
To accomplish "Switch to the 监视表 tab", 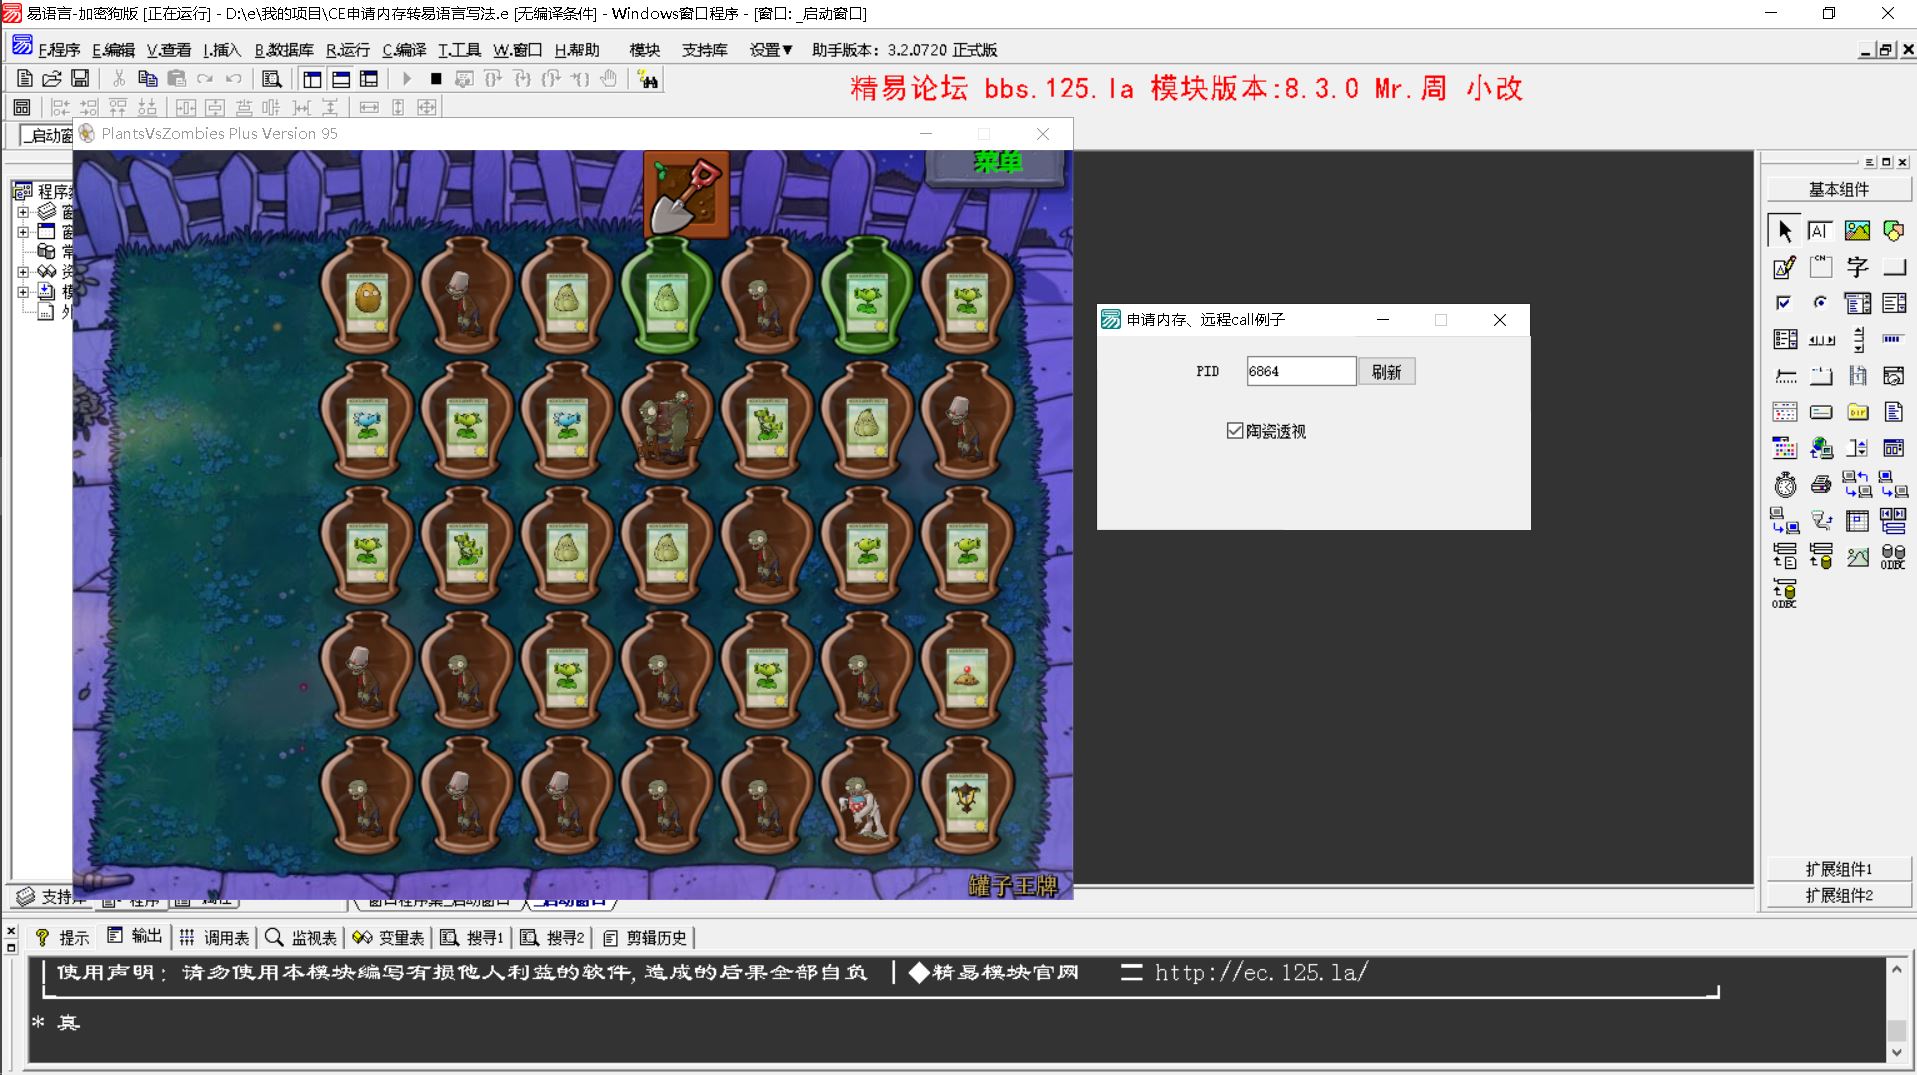I will pyautogui.click(x=302, y=937).
